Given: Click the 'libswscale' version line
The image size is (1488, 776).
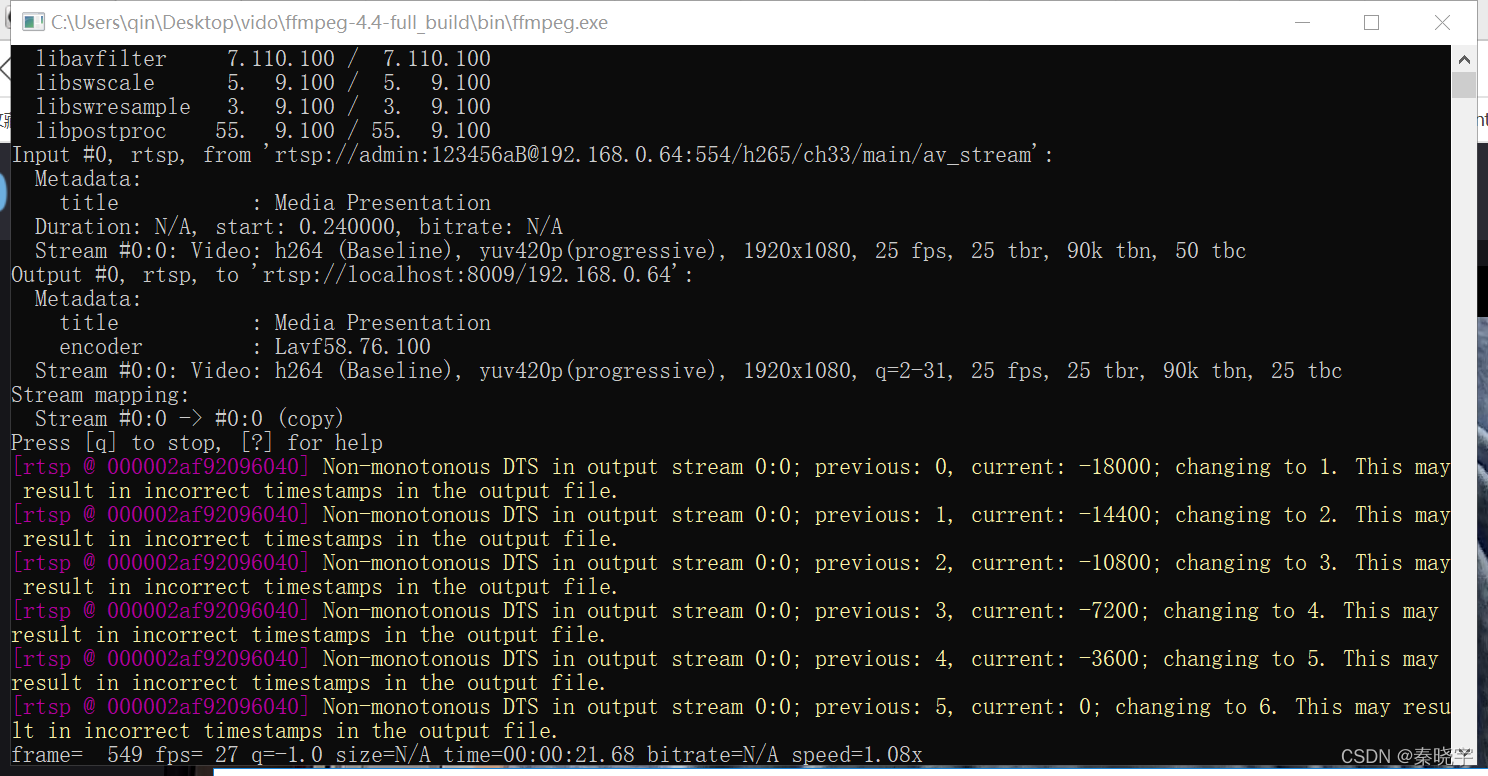Looking at the screenshot, I should coord(263,83).
